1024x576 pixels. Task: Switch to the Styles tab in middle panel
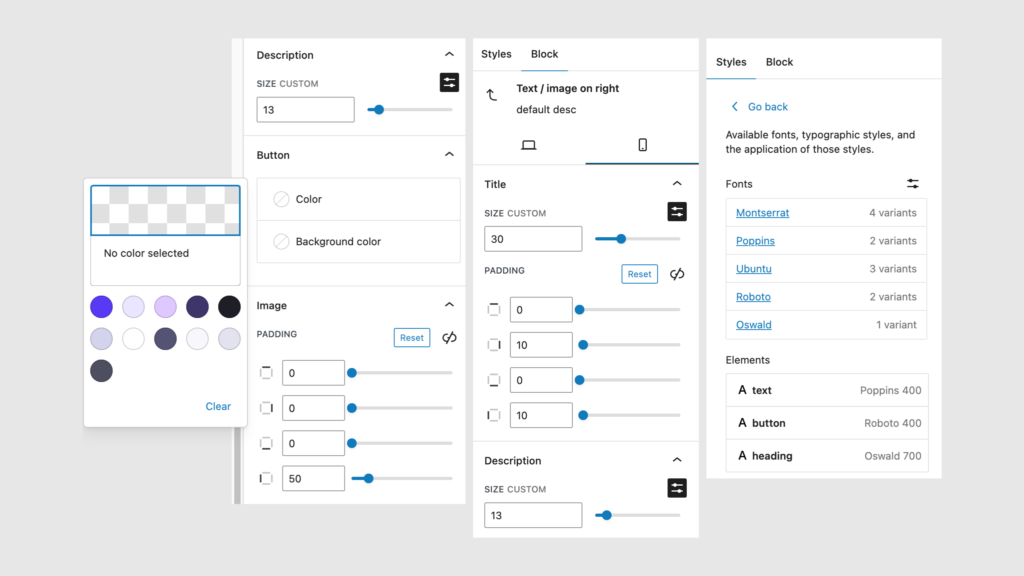[x=496, y=54]
